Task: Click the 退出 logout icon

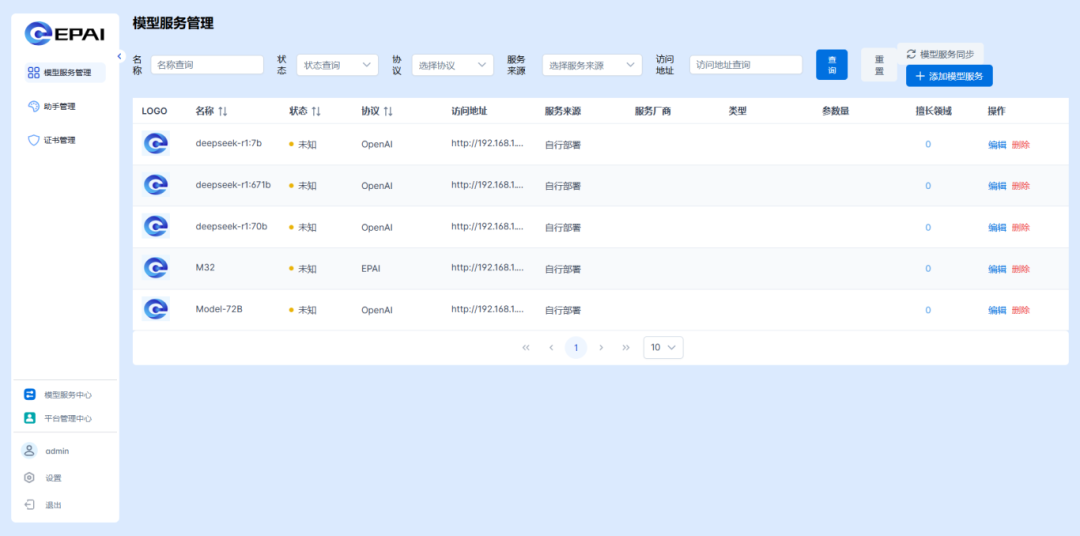Action: (30, 505)
